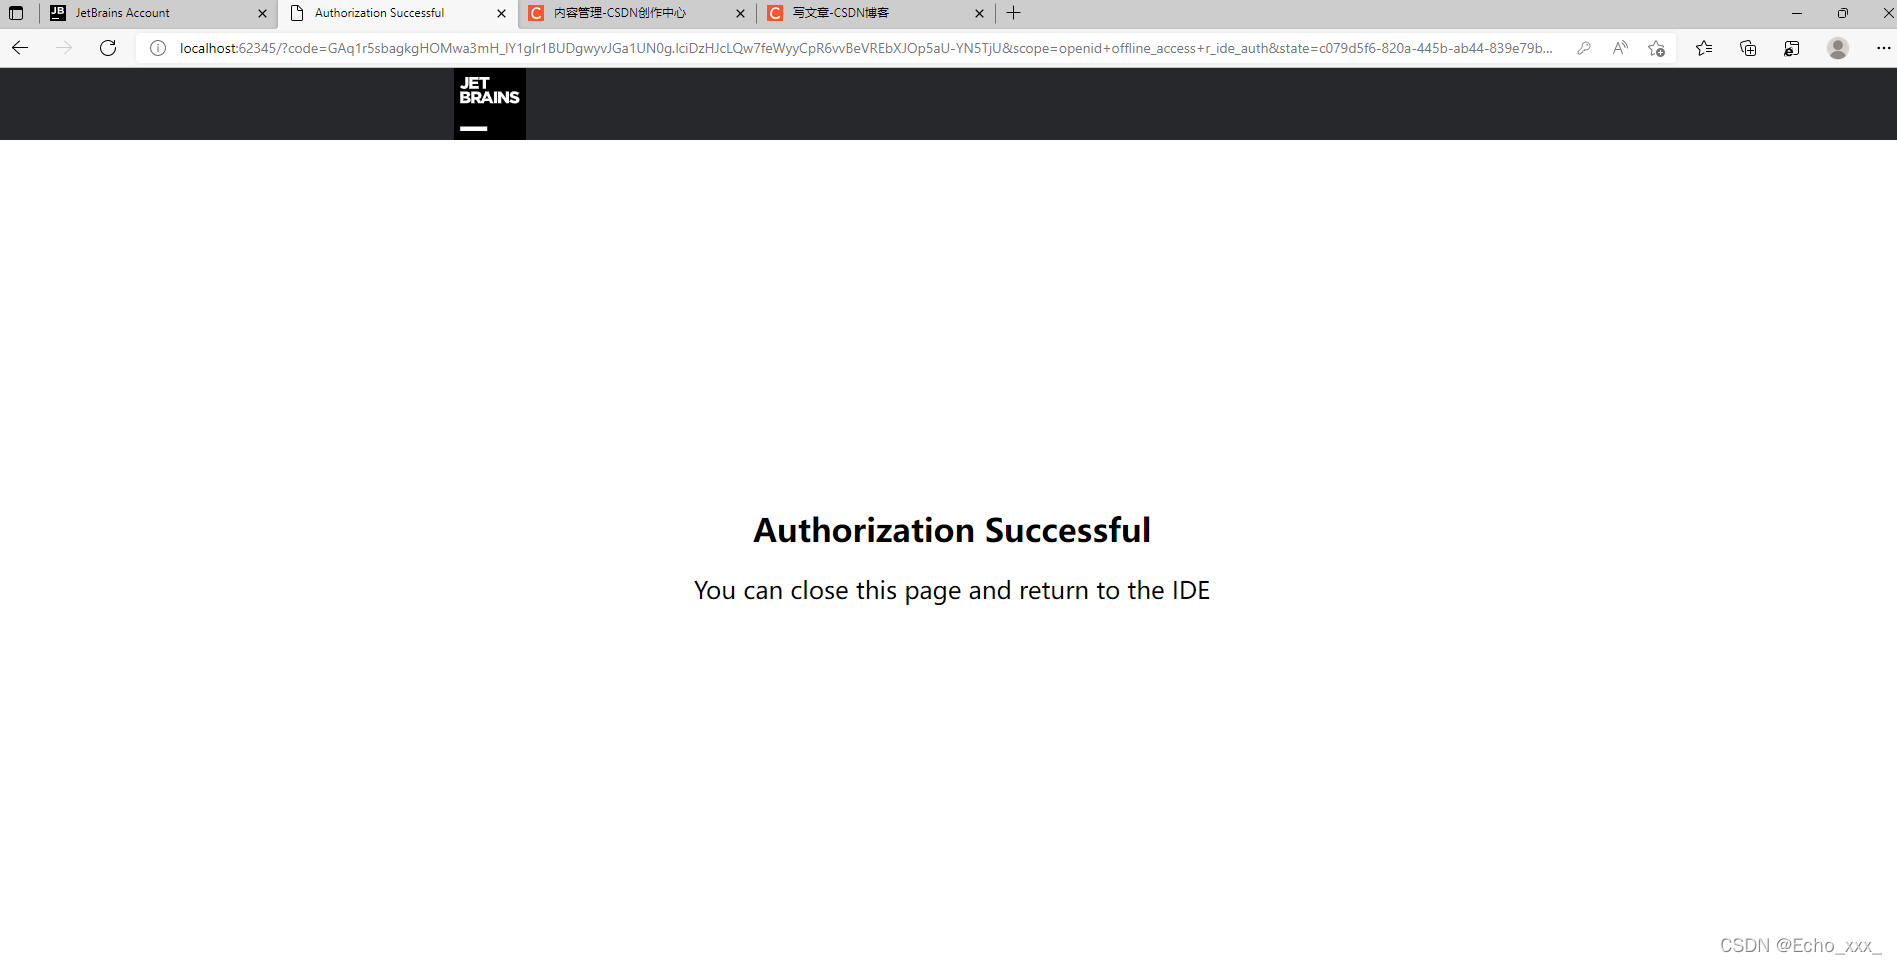Click the JetBrains logo
The image size is (1897, 964).
coord(490,104)
